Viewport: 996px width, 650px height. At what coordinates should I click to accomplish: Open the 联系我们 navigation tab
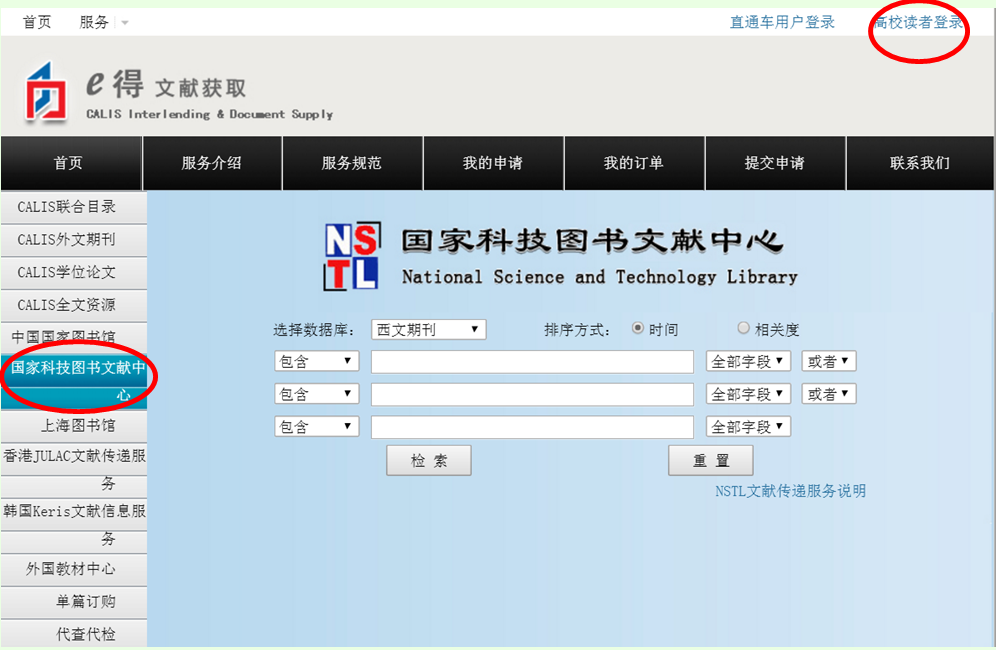pyautogui.click(x=920, y=163)
